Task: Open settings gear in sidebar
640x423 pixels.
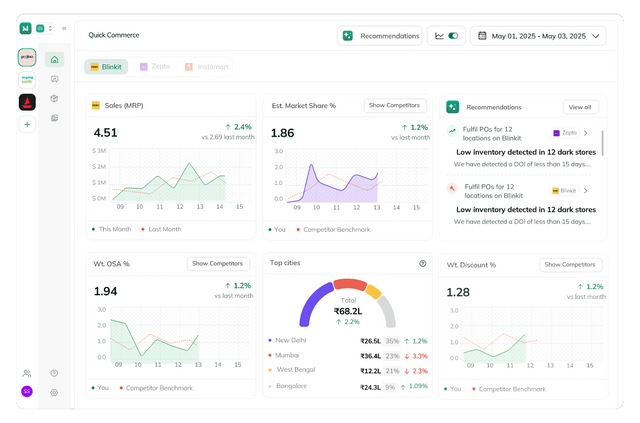Action: coord(54,393)
